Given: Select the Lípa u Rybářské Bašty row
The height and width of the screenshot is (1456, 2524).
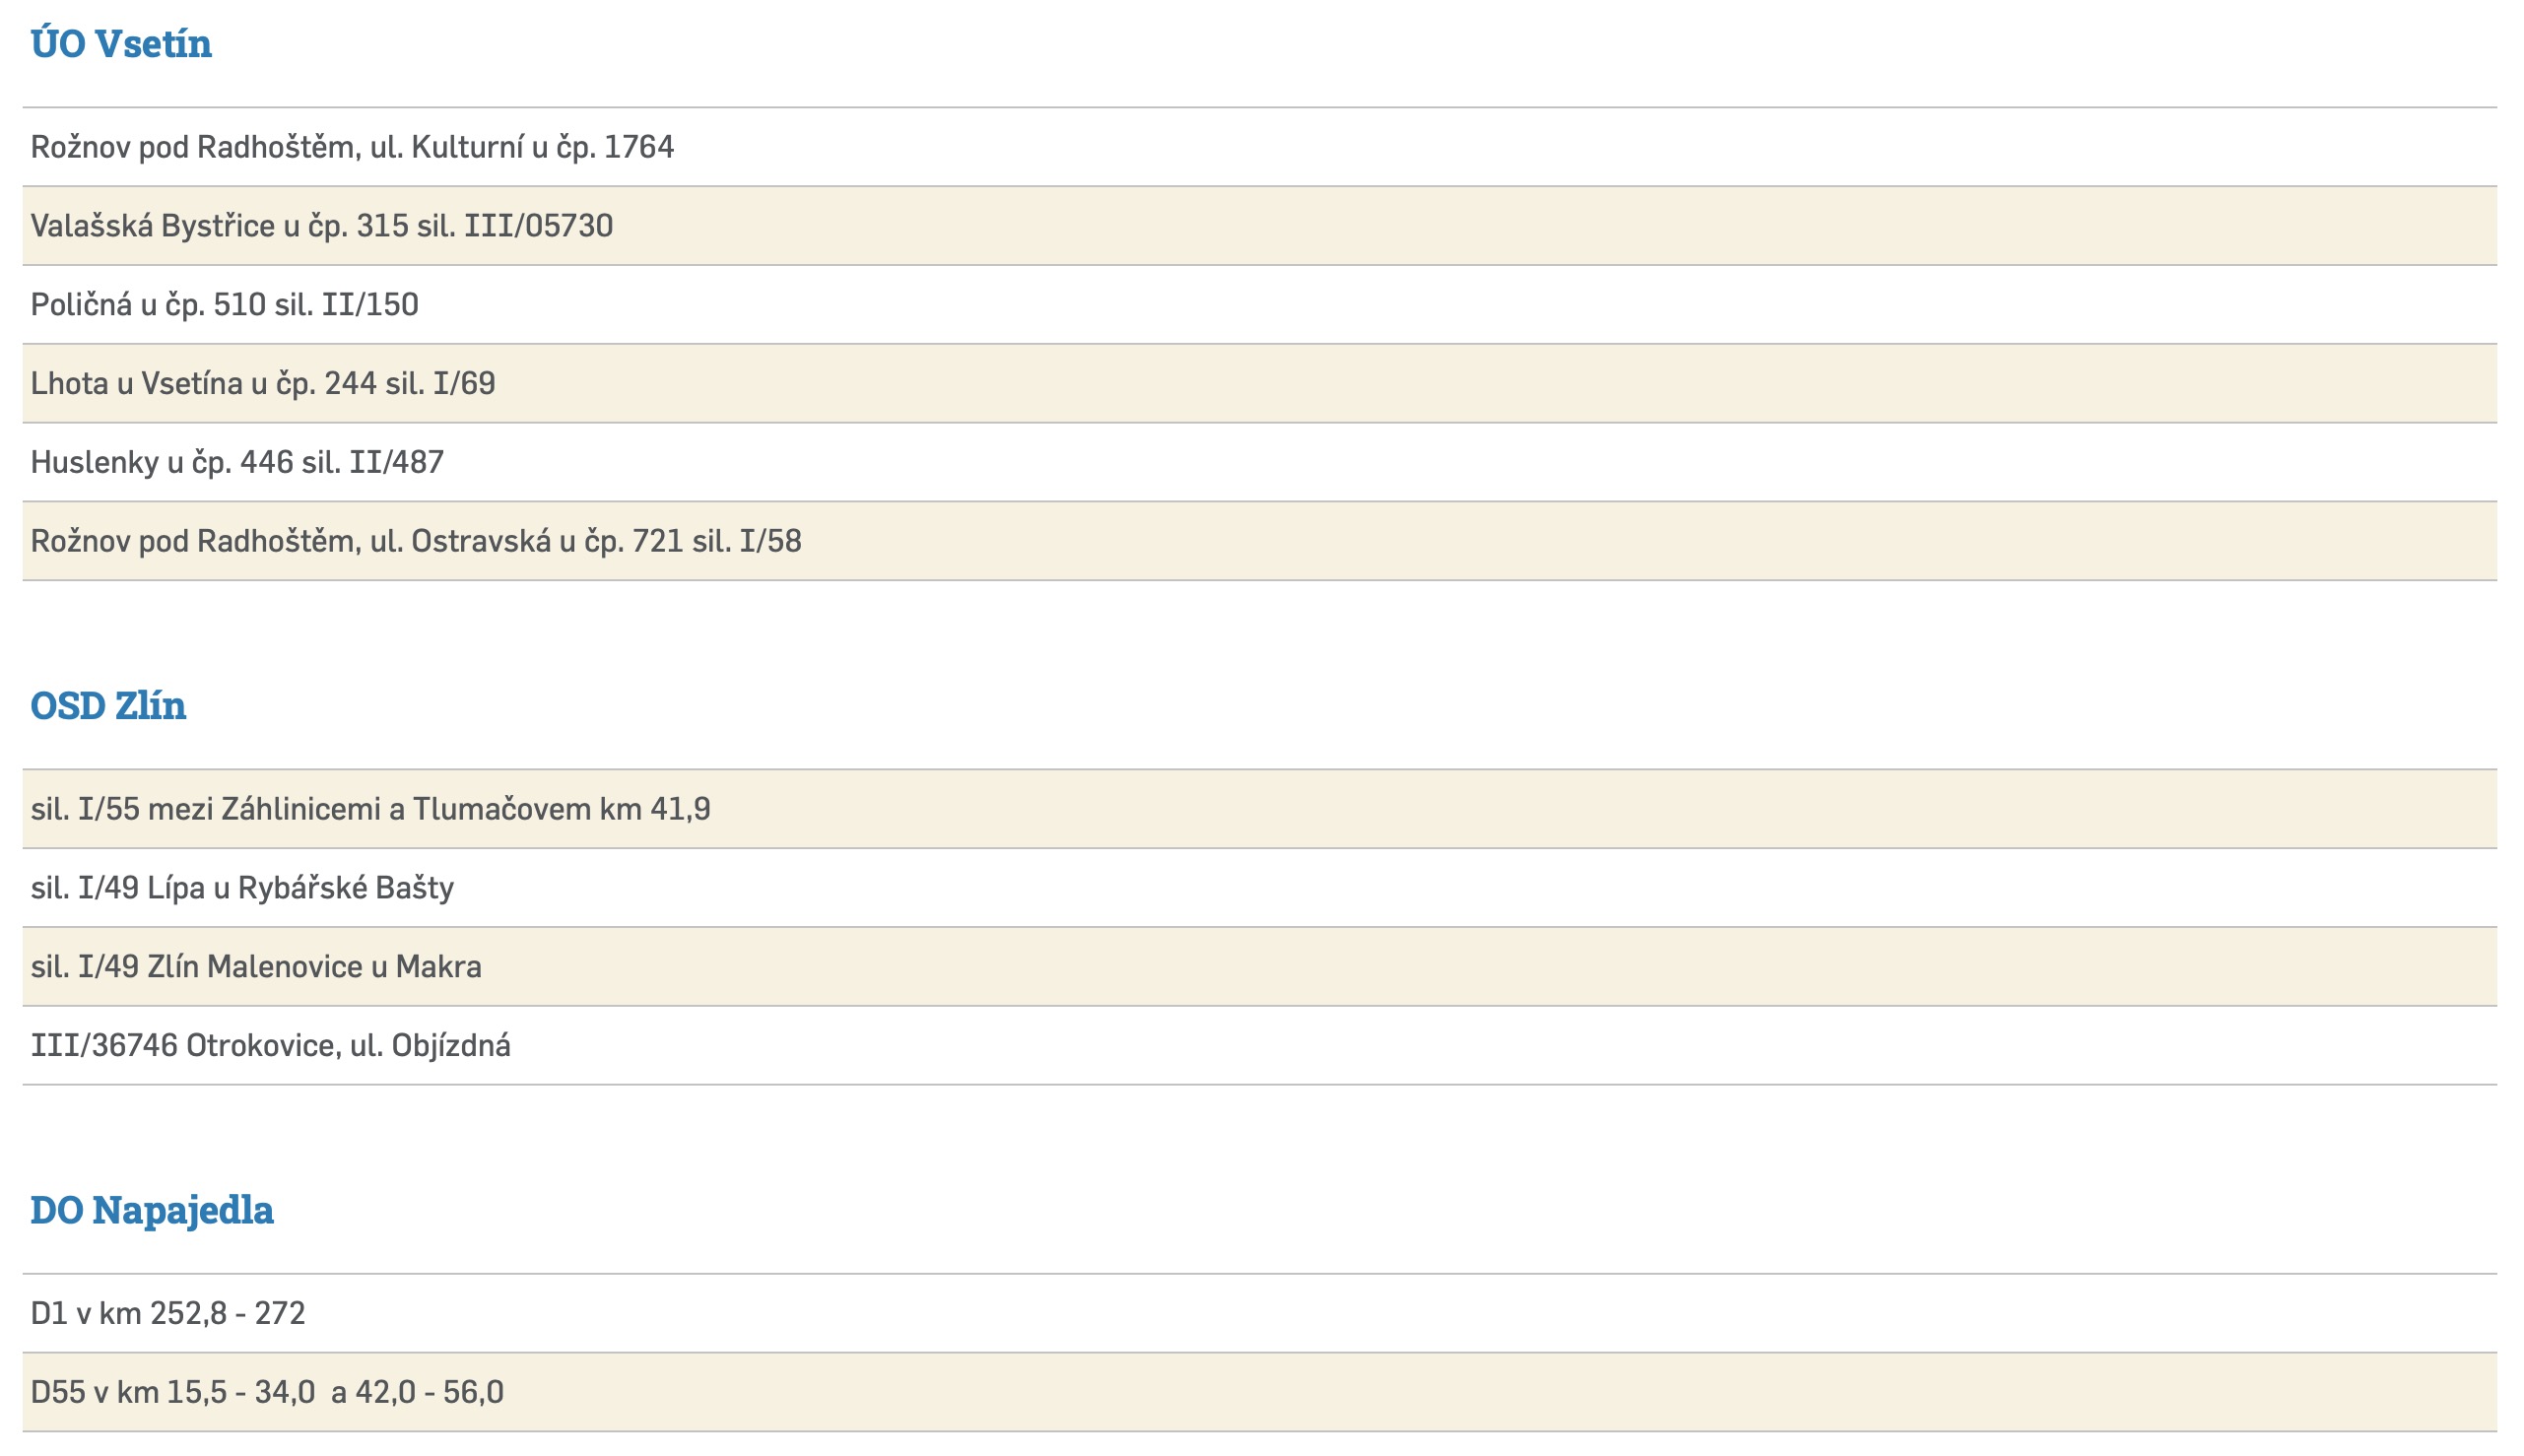Looking at the screenshot, I should [x=242, y=888].
